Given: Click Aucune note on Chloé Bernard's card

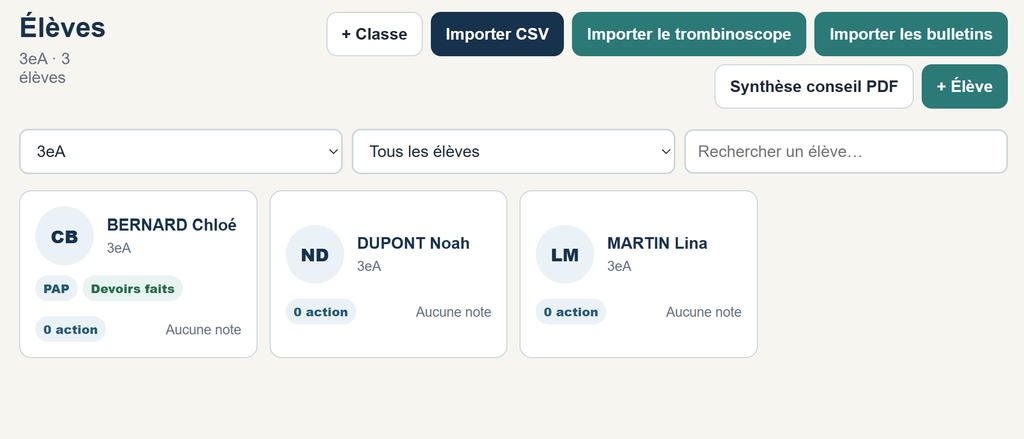Looking at the screenshot, I should point(203,330).
